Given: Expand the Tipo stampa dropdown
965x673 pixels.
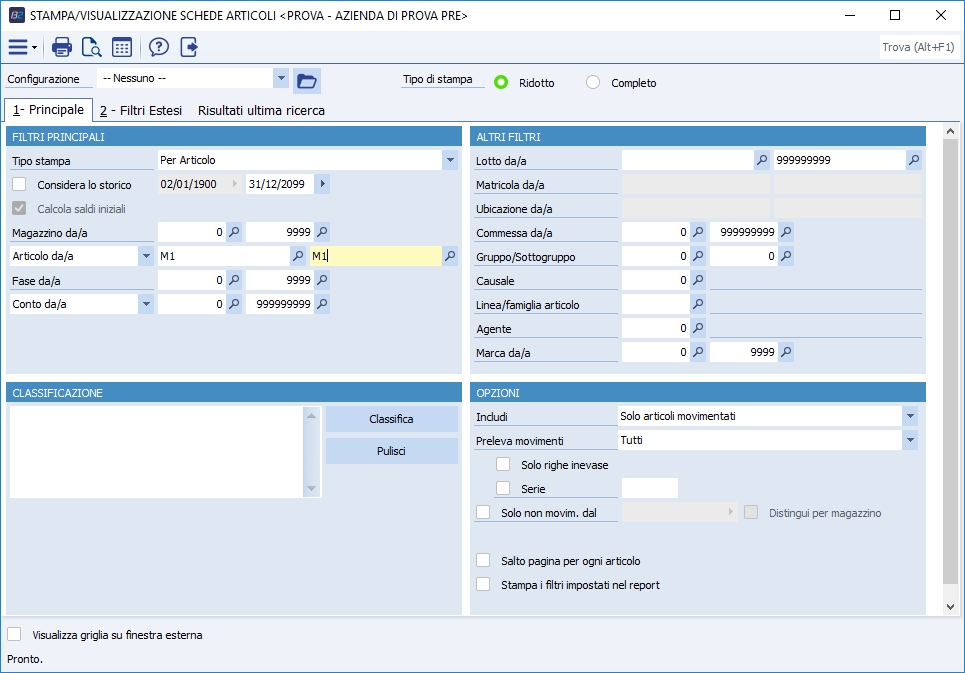Looking at the screenshot, I should click(449, 160).
